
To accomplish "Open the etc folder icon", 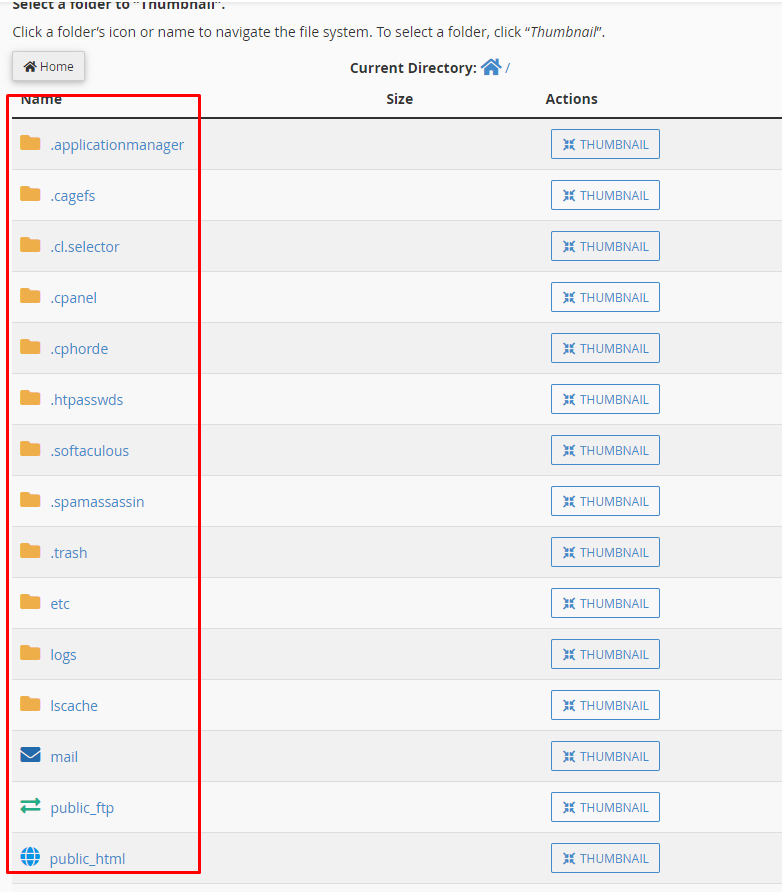I will (30, 602).
